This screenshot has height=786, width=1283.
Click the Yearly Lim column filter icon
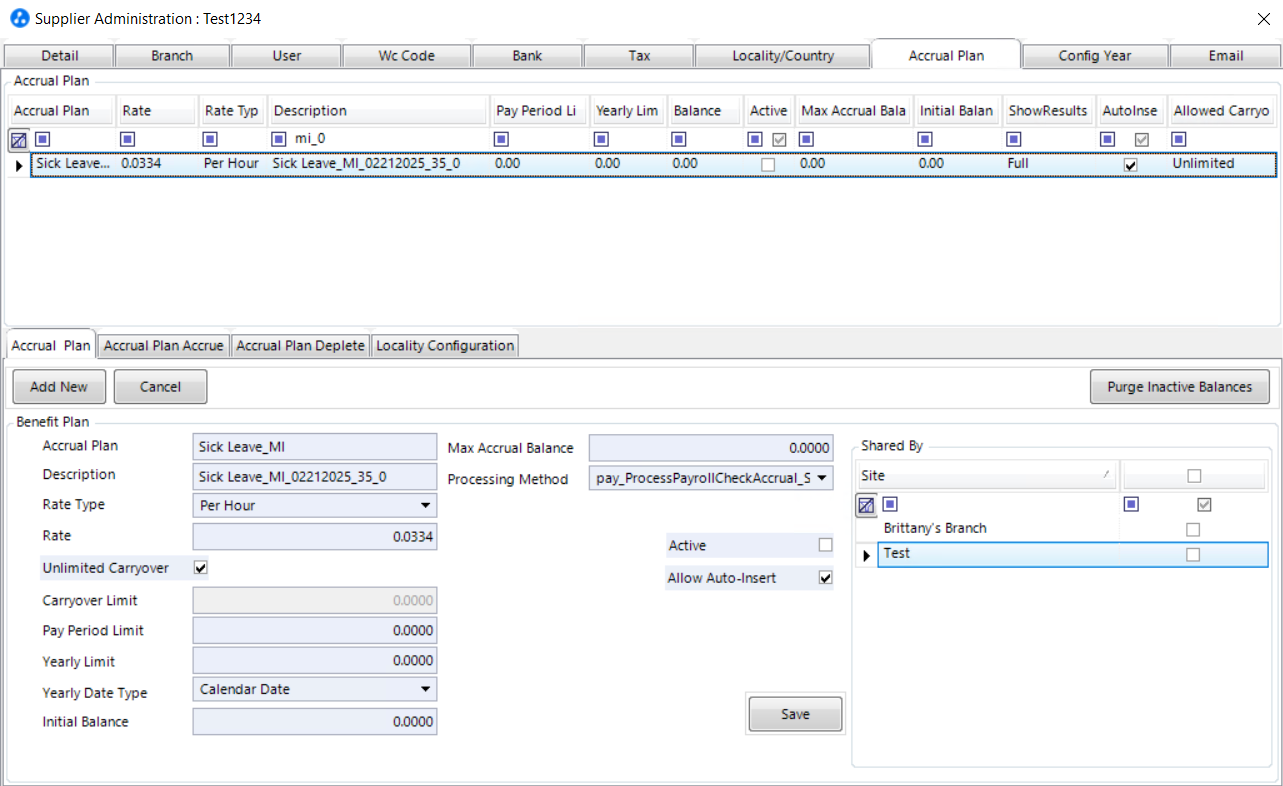click(601, 139)
